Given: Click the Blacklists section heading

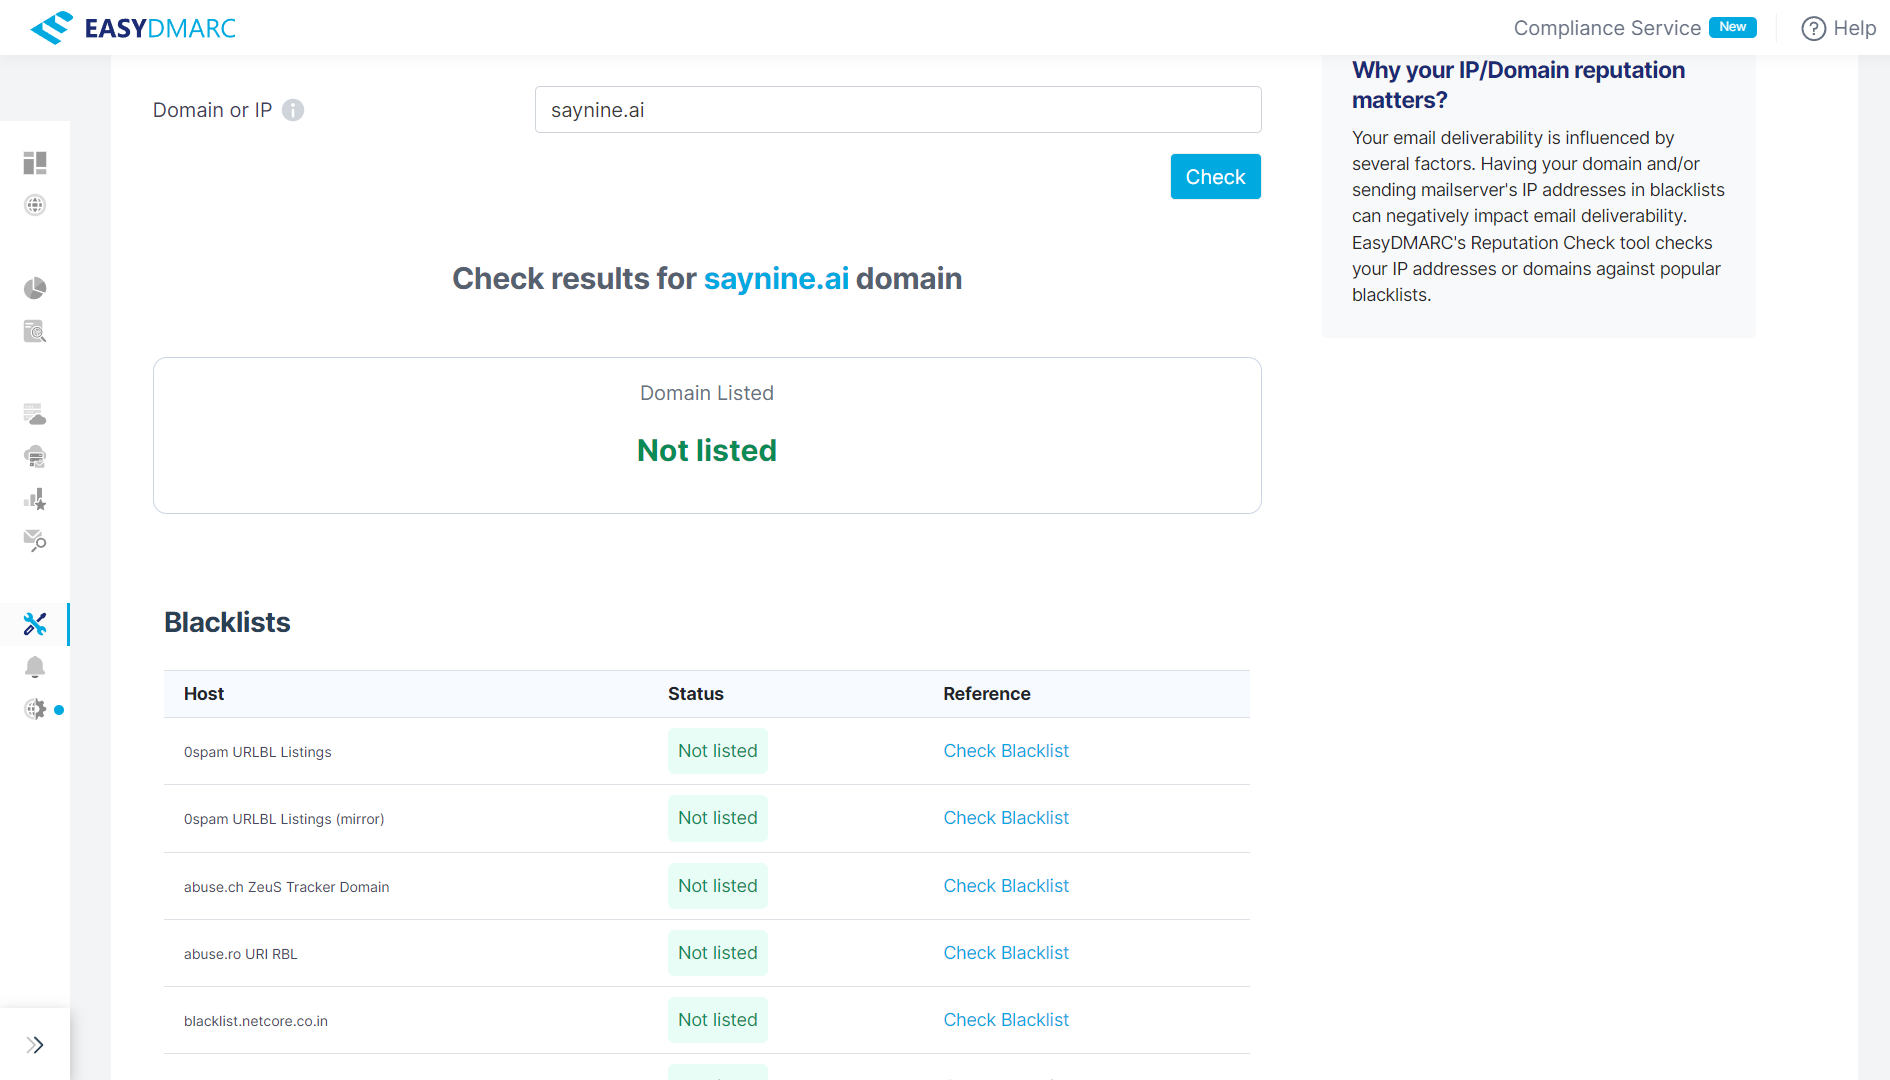Looking at the screenshot, I should [x=227, y=622].
